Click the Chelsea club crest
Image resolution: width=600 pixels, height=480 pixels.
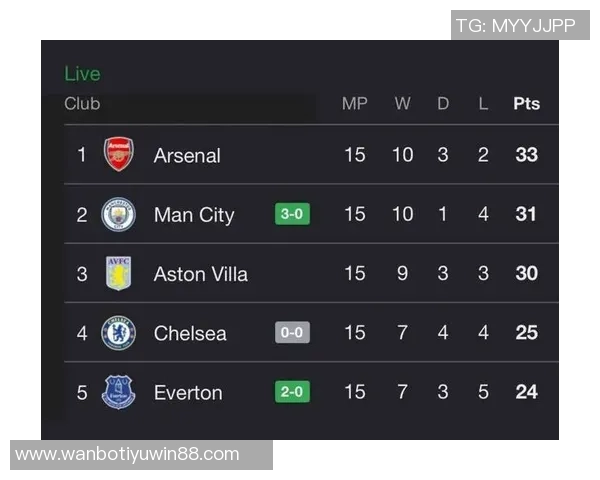pyautogui.click(x=118, y=333)
